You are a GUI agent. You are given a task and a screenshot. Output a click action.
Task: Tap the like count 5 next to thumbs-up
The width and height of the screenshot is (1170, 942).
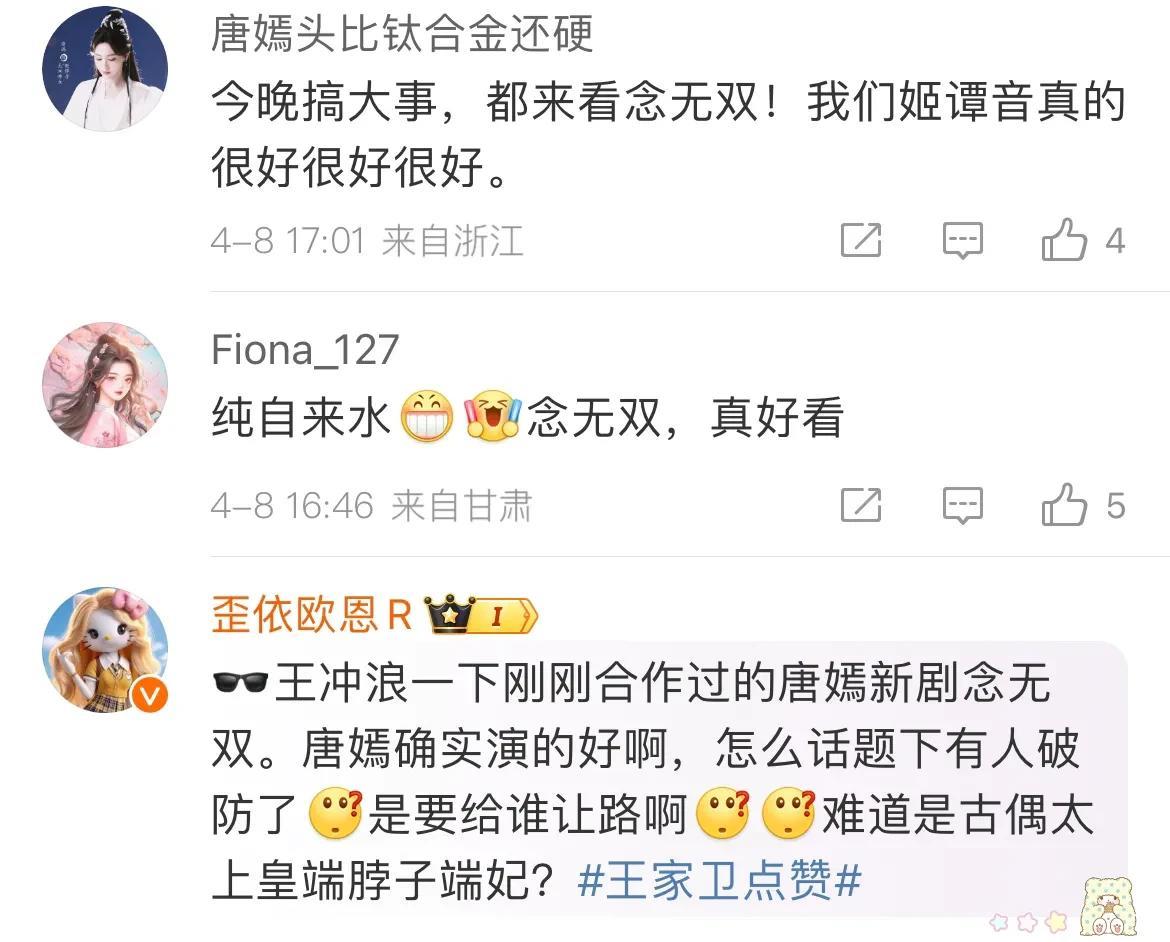tap(1116, 506)
